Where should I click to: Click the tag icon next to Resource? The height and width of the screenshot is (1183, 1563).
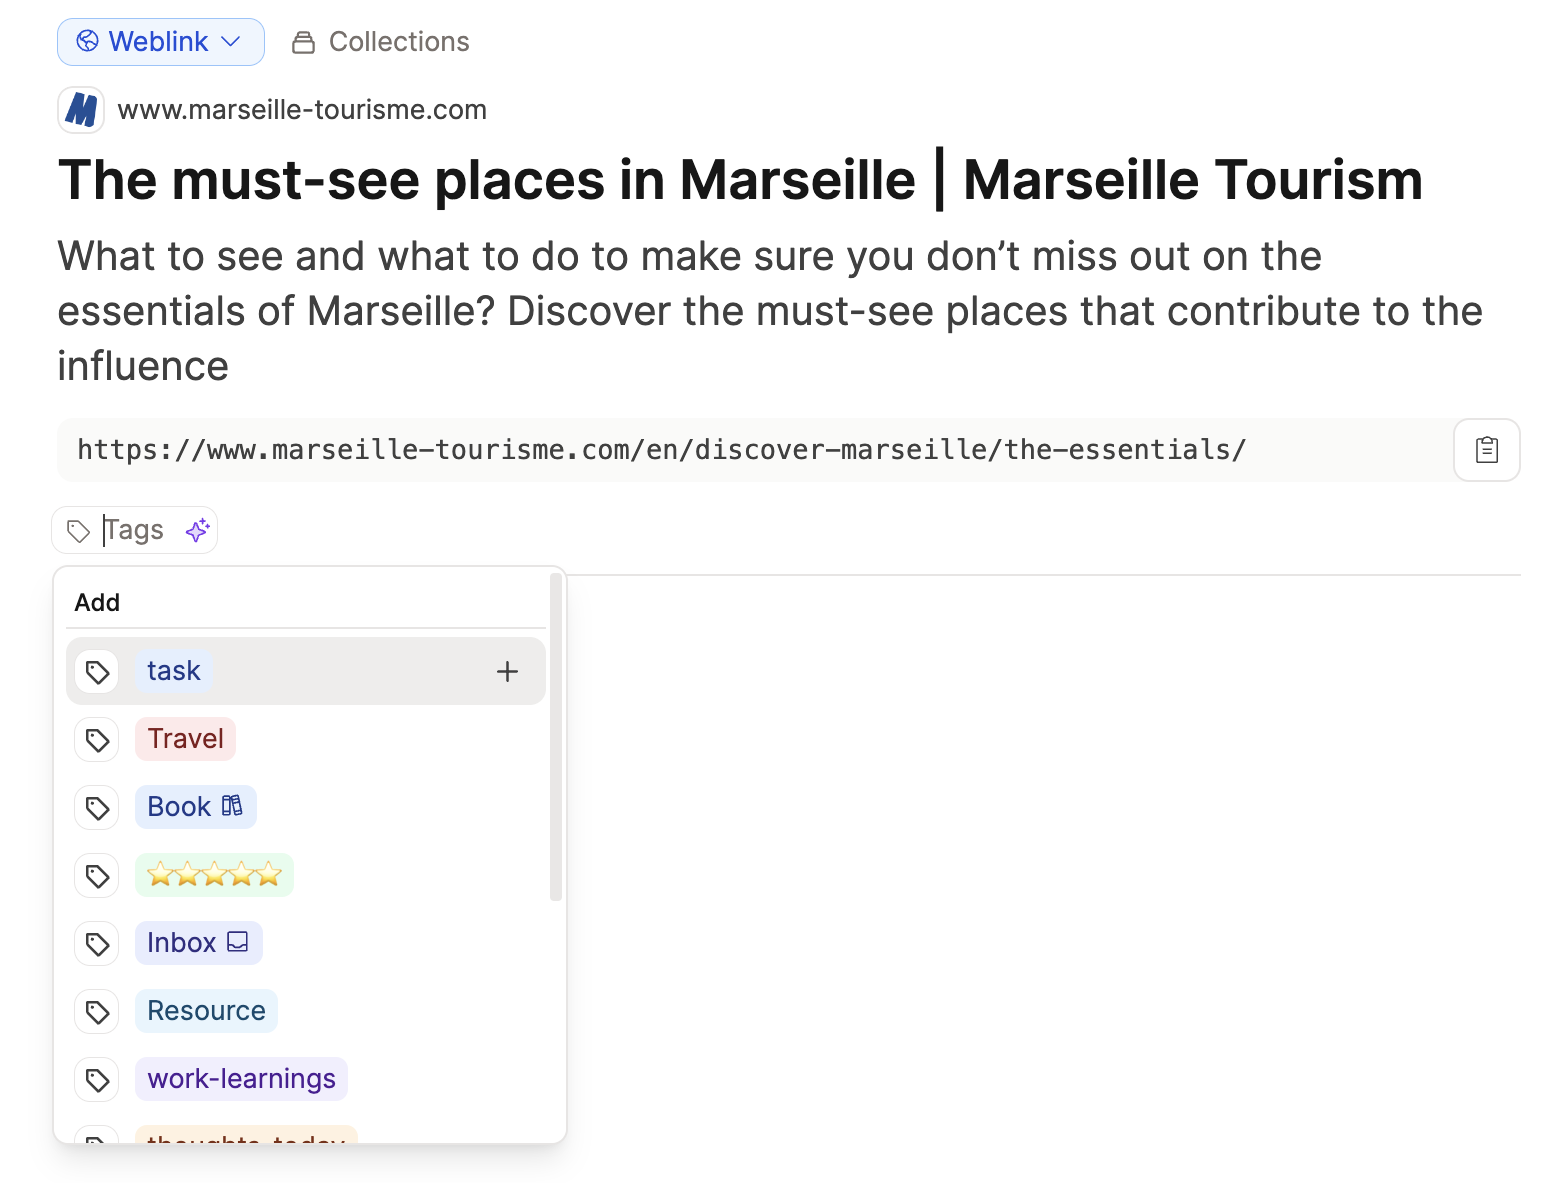click(97, 1012)
